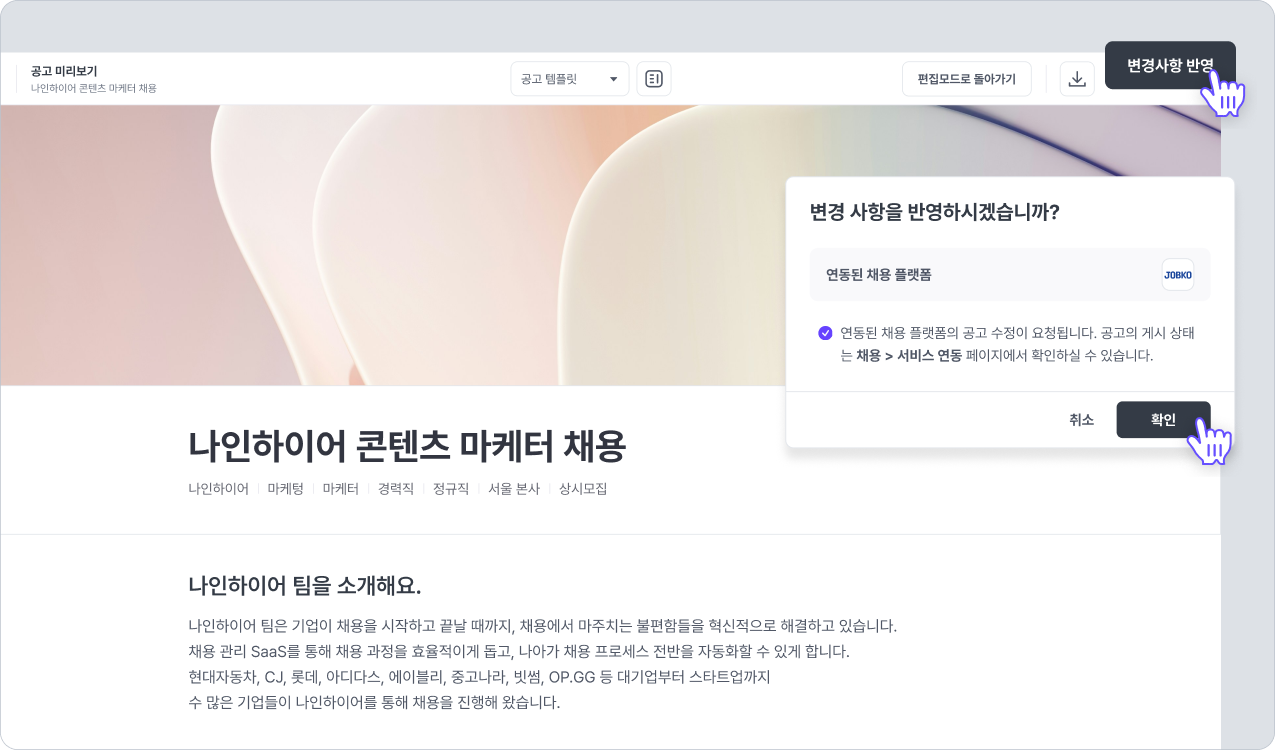Click the 서울 본사 tag

click(514, 489)
